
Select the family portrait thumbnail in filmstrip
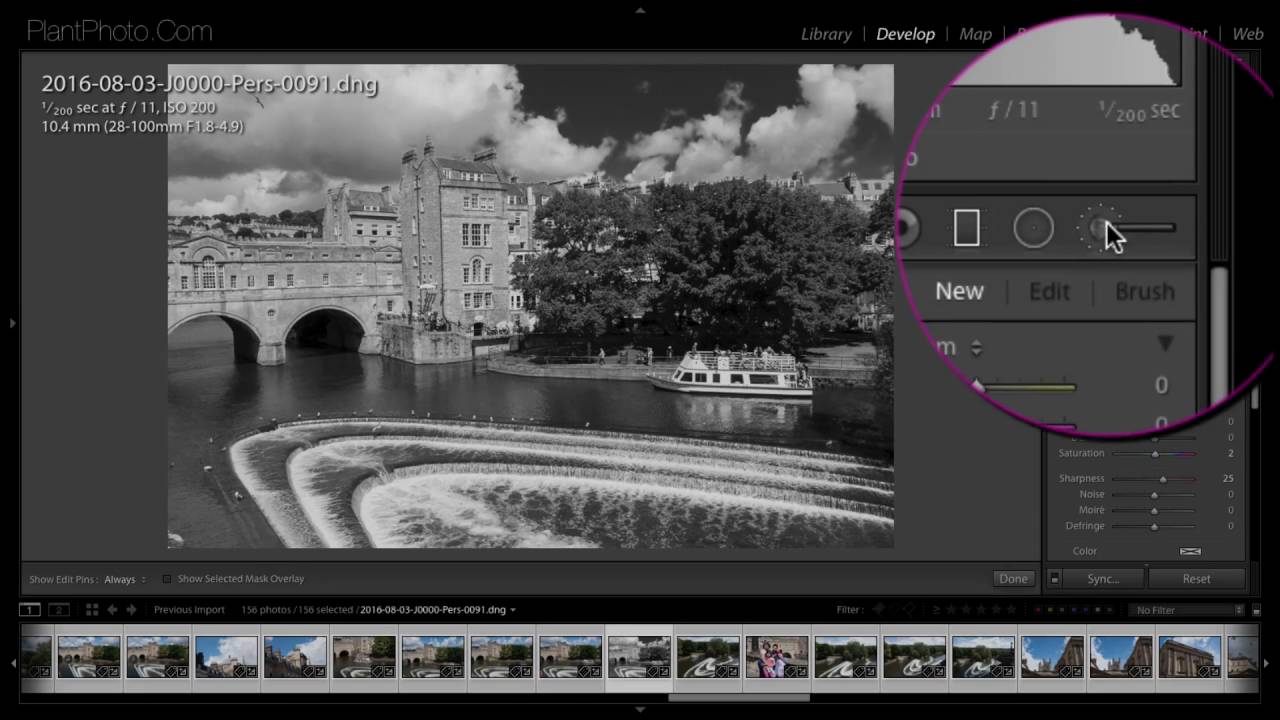tap(777, 657)
